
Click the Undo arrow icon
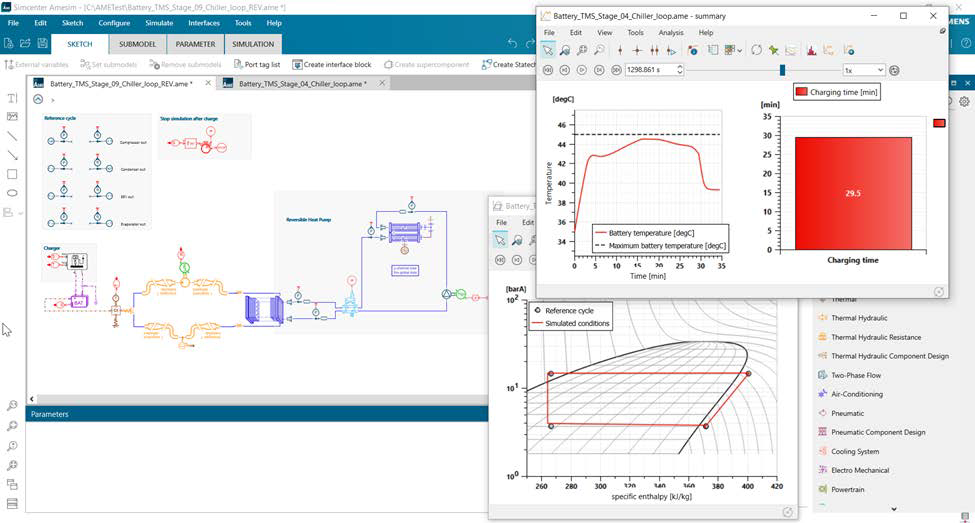tap(513, 43)
